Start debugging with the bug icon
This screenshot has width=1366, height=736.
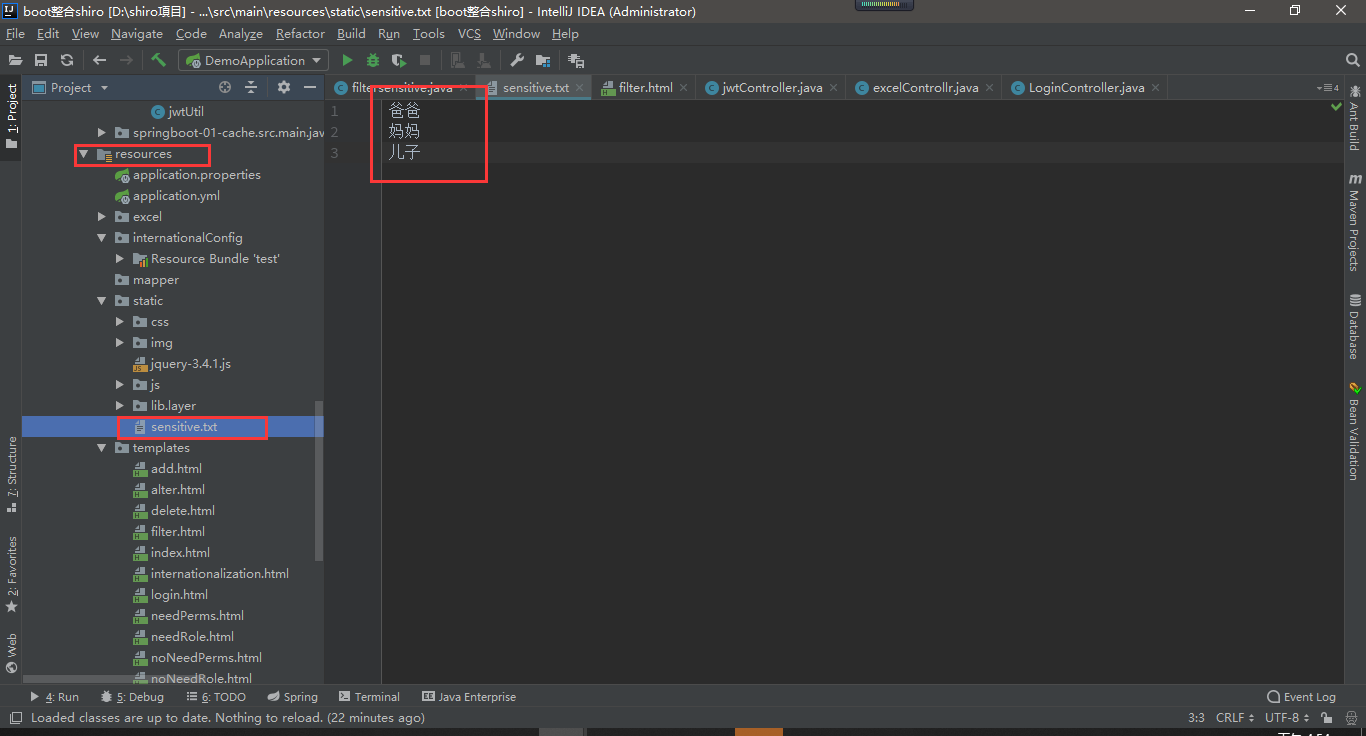pyautogui.click(x=373, y=60)
